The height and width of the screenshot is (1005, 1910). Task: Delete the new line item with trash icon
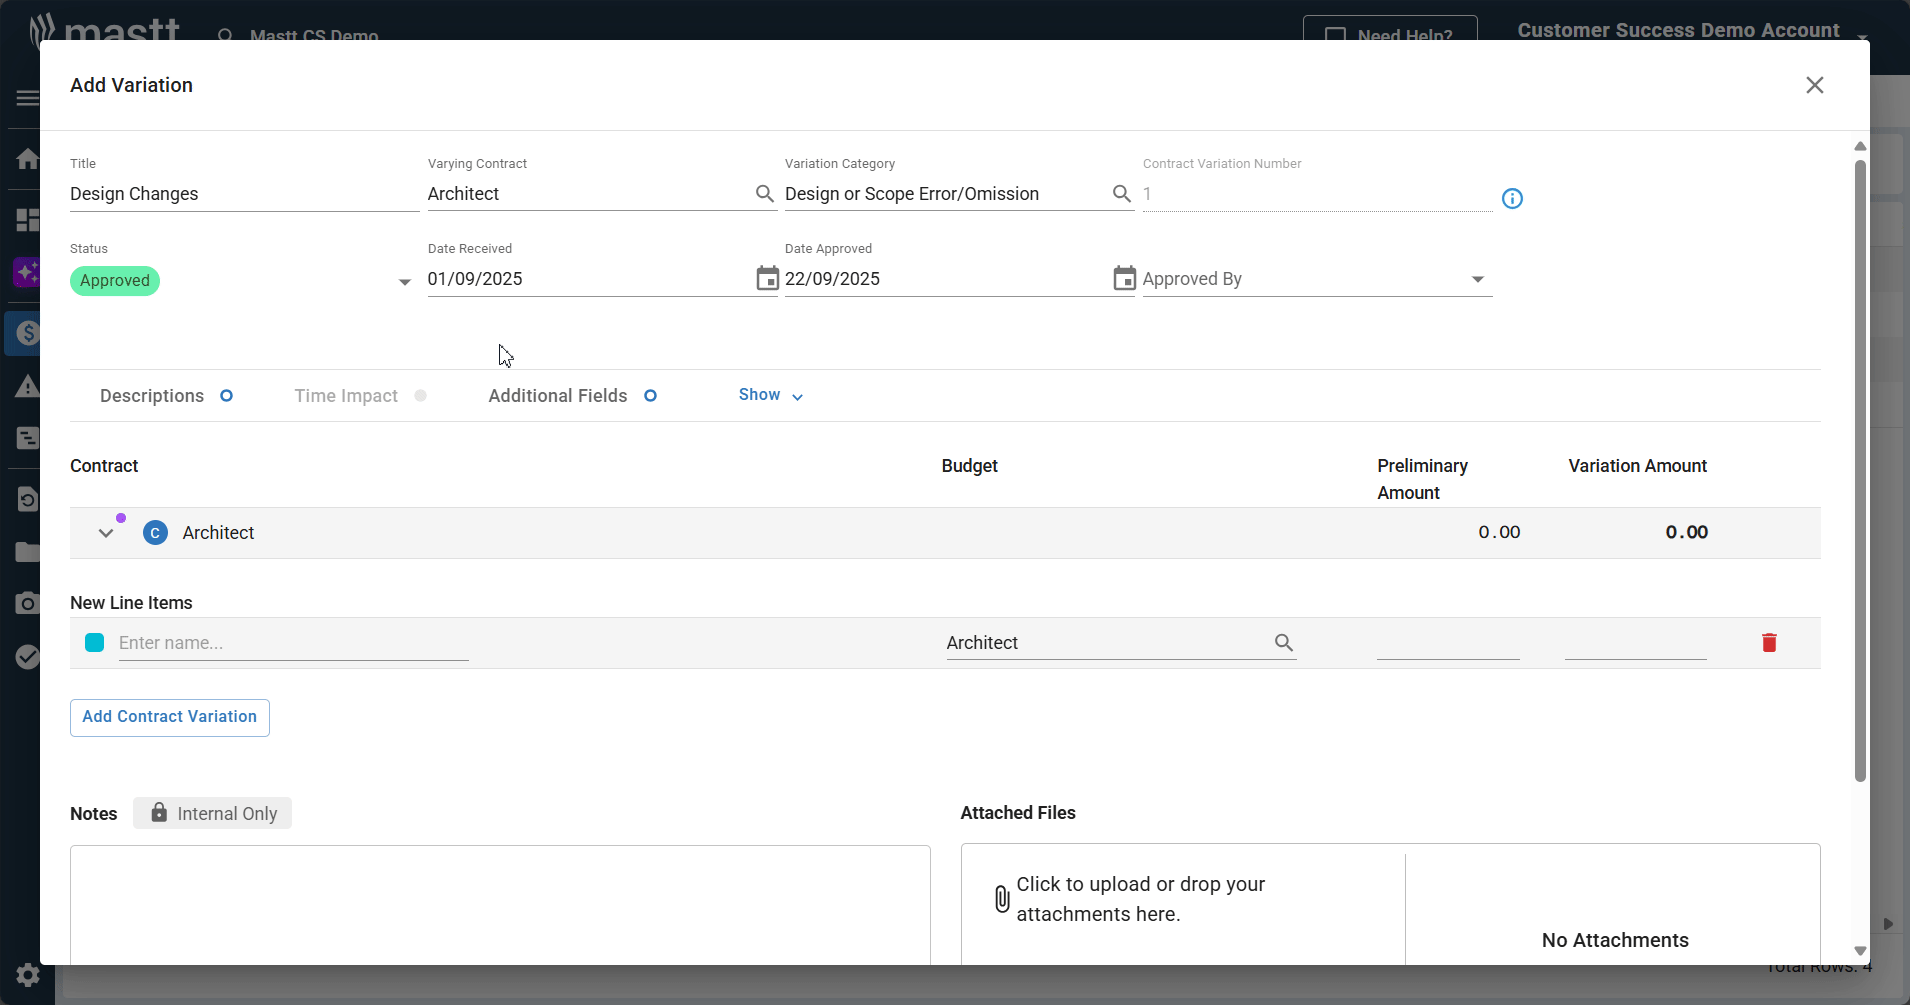1769,643
